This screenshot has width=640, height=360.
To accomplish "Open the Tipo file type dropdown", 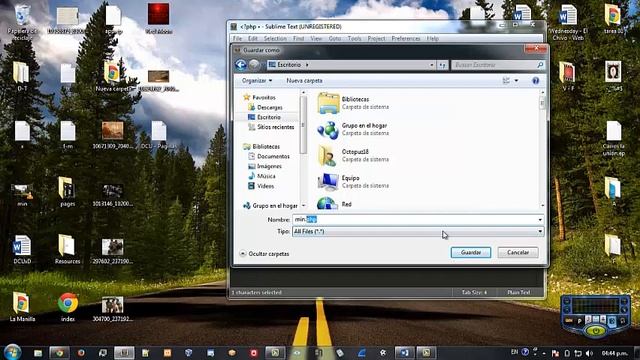I will point(418,231).
